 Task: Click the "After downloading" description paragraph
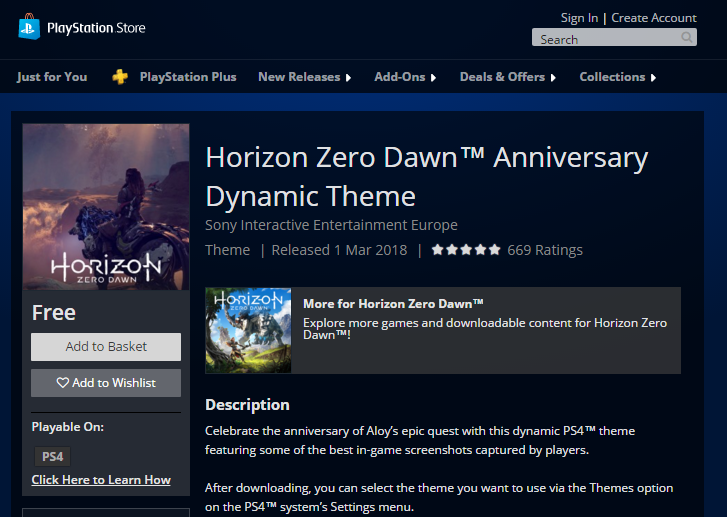click(439, 498)
